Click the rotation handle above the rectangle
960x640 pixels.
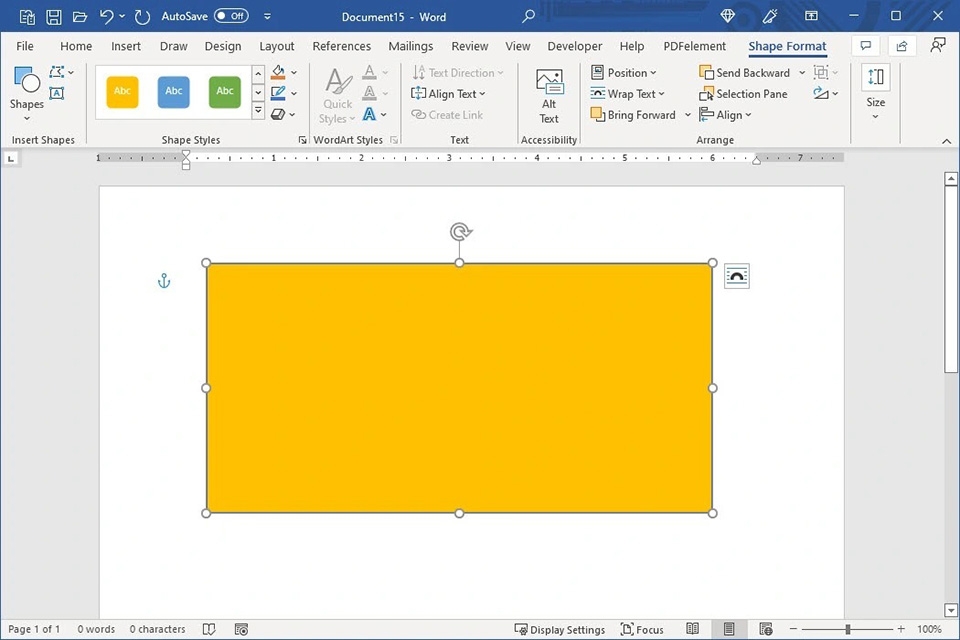(460, 232)
